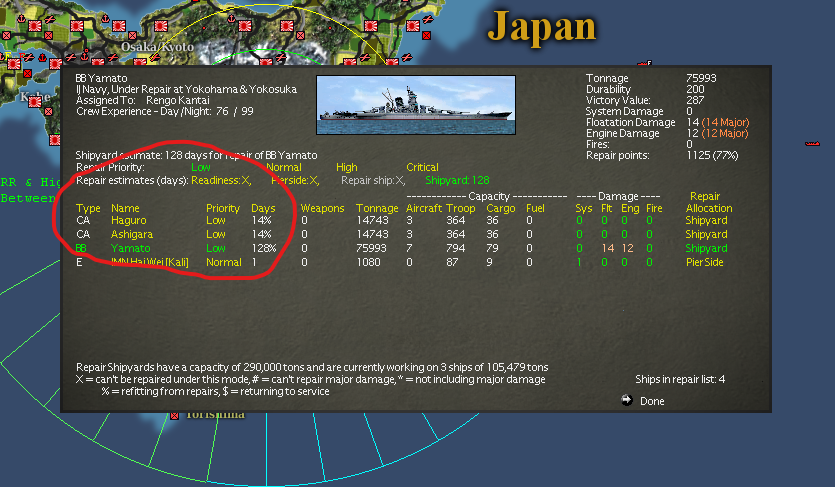Sort repair list by Type column
The width and height of the screenshot is (835, 487).
(x=88, y=209)
